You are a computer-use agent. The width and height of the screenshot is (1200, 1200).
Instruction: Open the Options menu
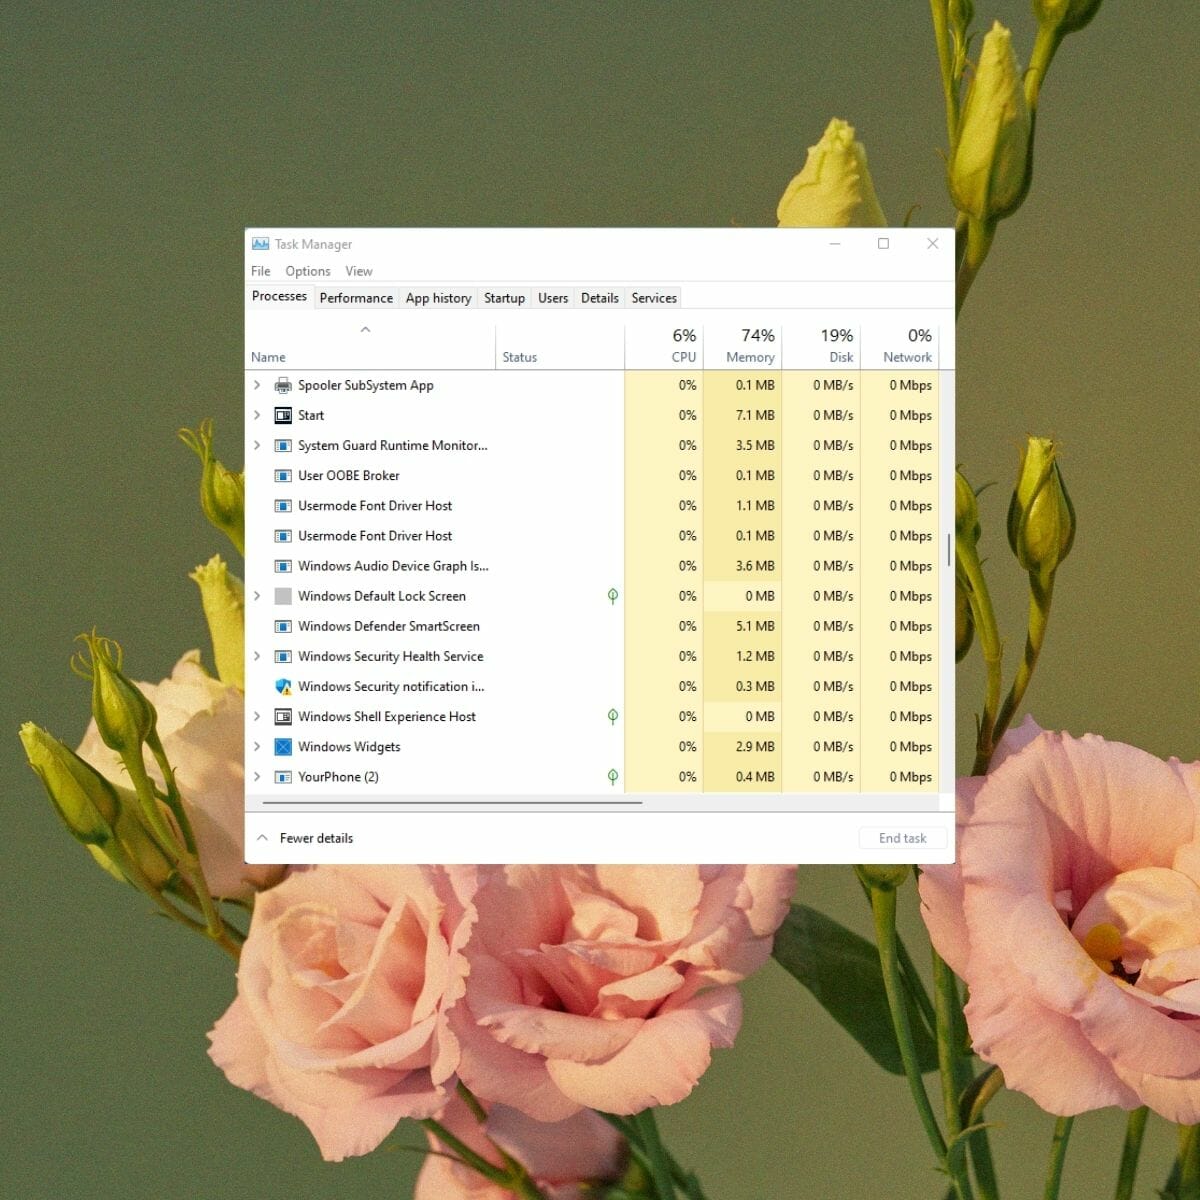pyautogui.click(x=307, y=271)
